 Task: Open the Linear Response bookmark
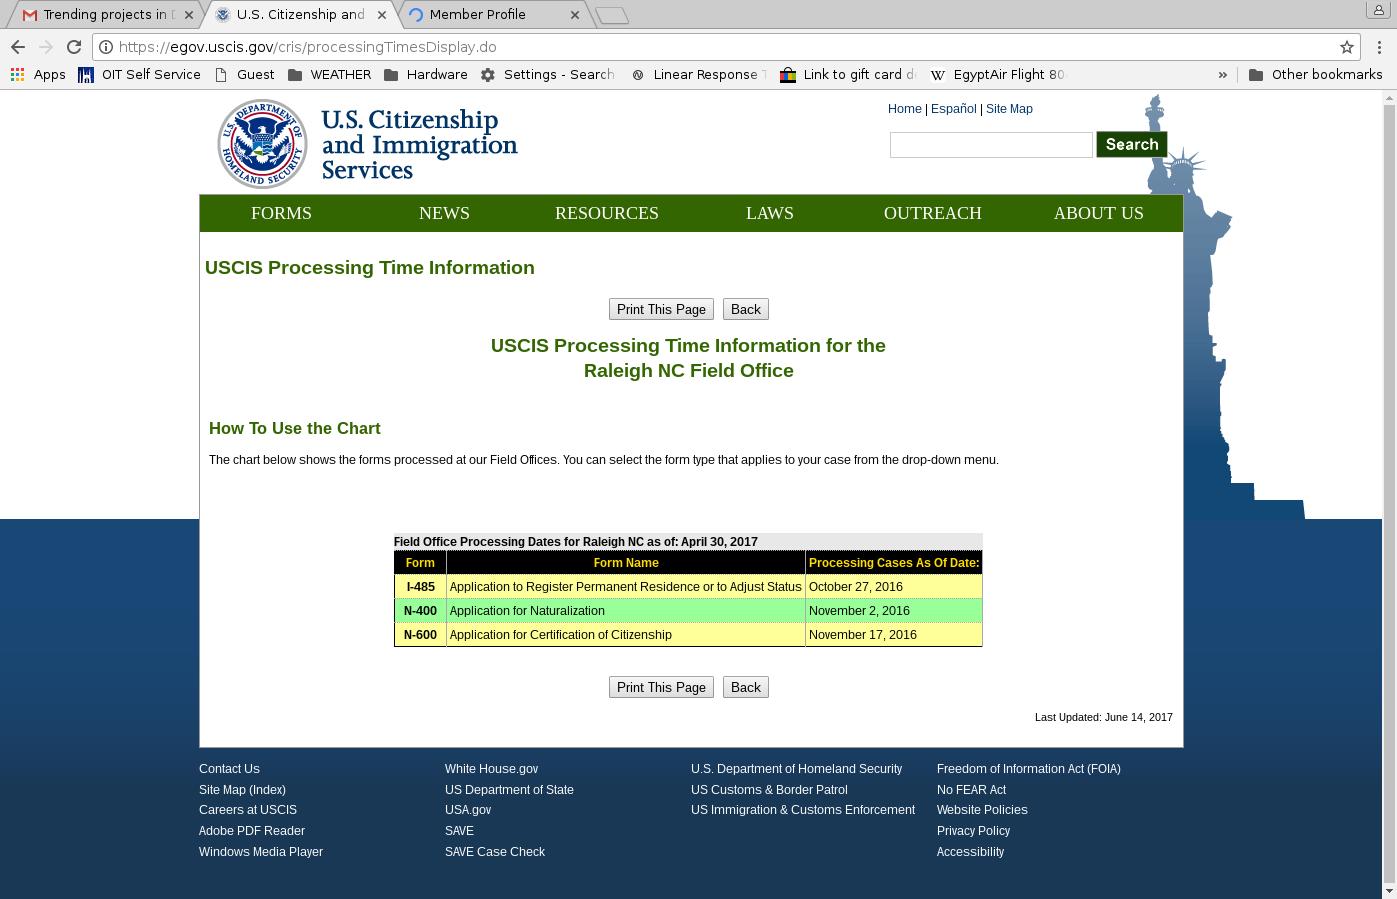click(699, 75)
